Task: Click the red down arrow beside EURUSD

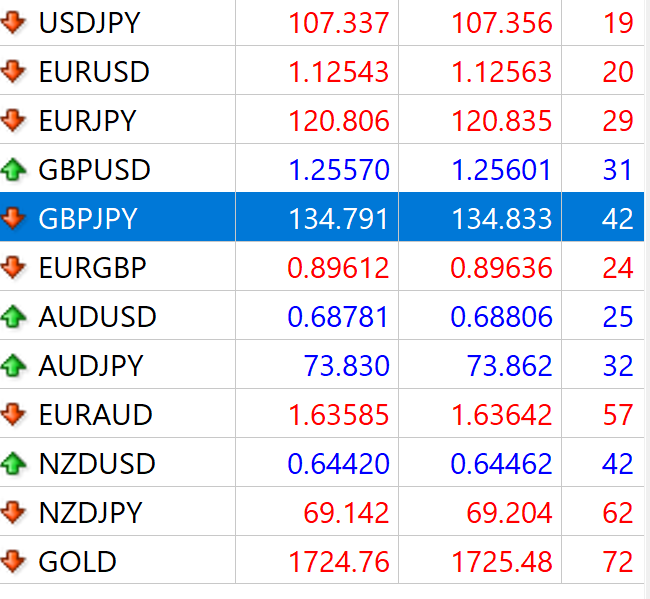Action: pos(13,72)
